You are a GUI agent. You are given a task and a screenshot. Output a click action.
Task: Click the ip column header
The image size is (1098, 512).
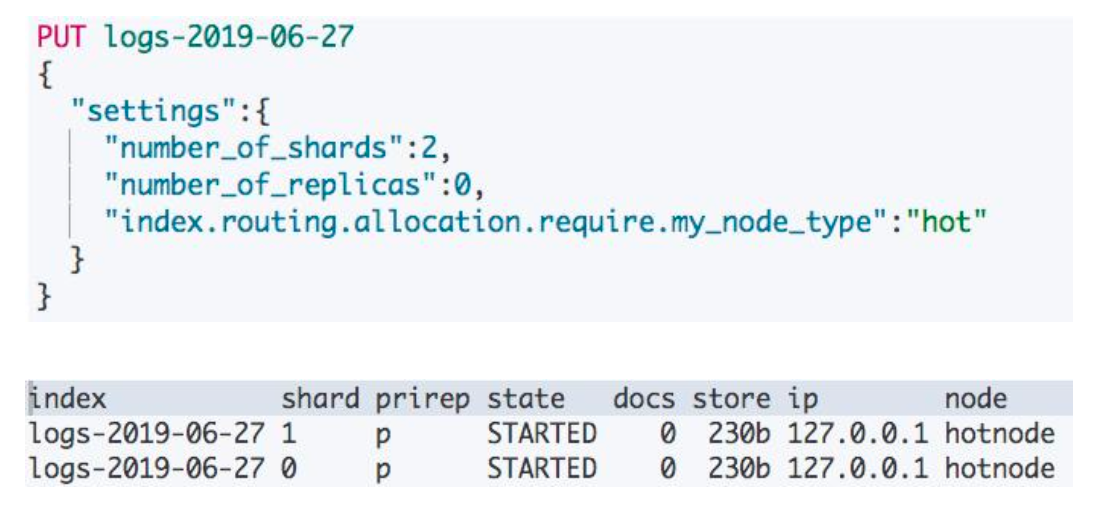point(802,400)
